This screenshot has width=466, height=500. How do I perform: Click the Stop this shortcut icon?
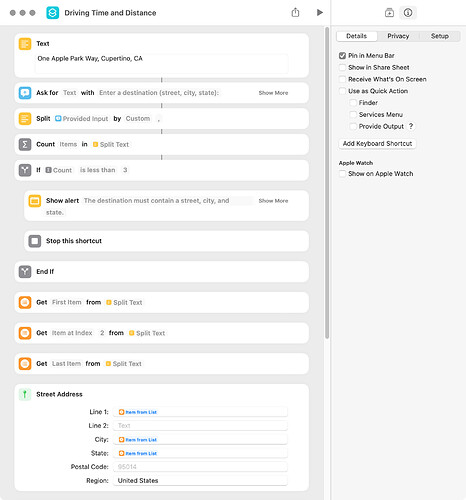coord(35,241)
